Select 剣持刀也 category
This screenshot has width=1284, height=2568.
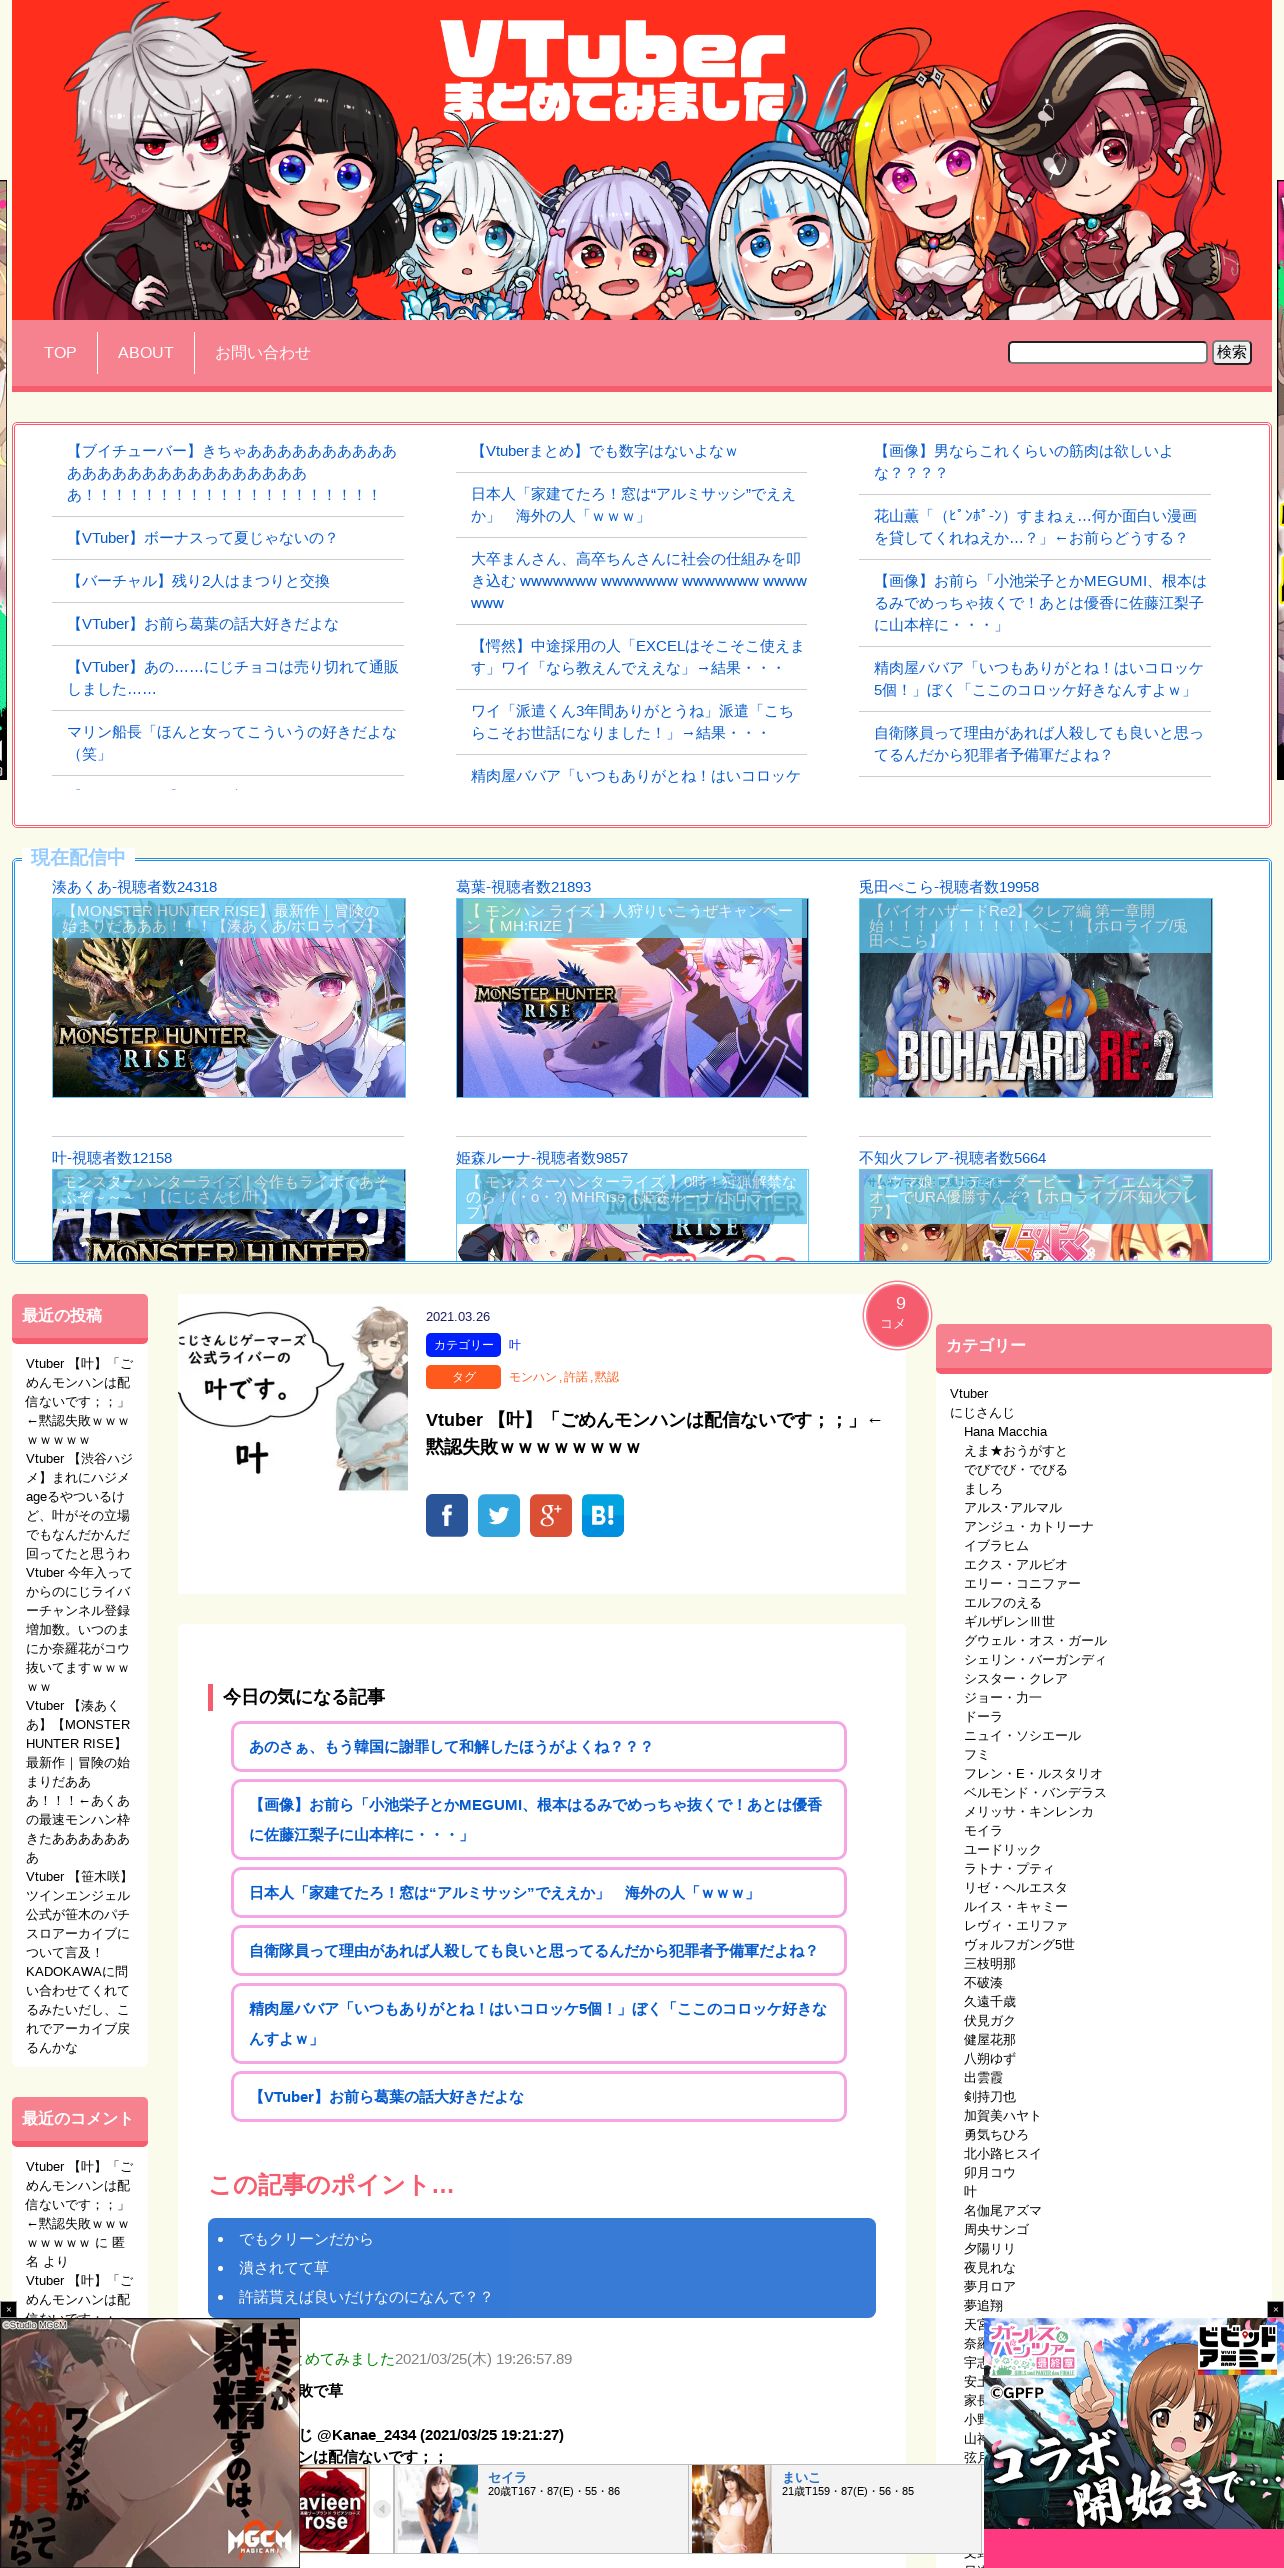pos(989,2096)
